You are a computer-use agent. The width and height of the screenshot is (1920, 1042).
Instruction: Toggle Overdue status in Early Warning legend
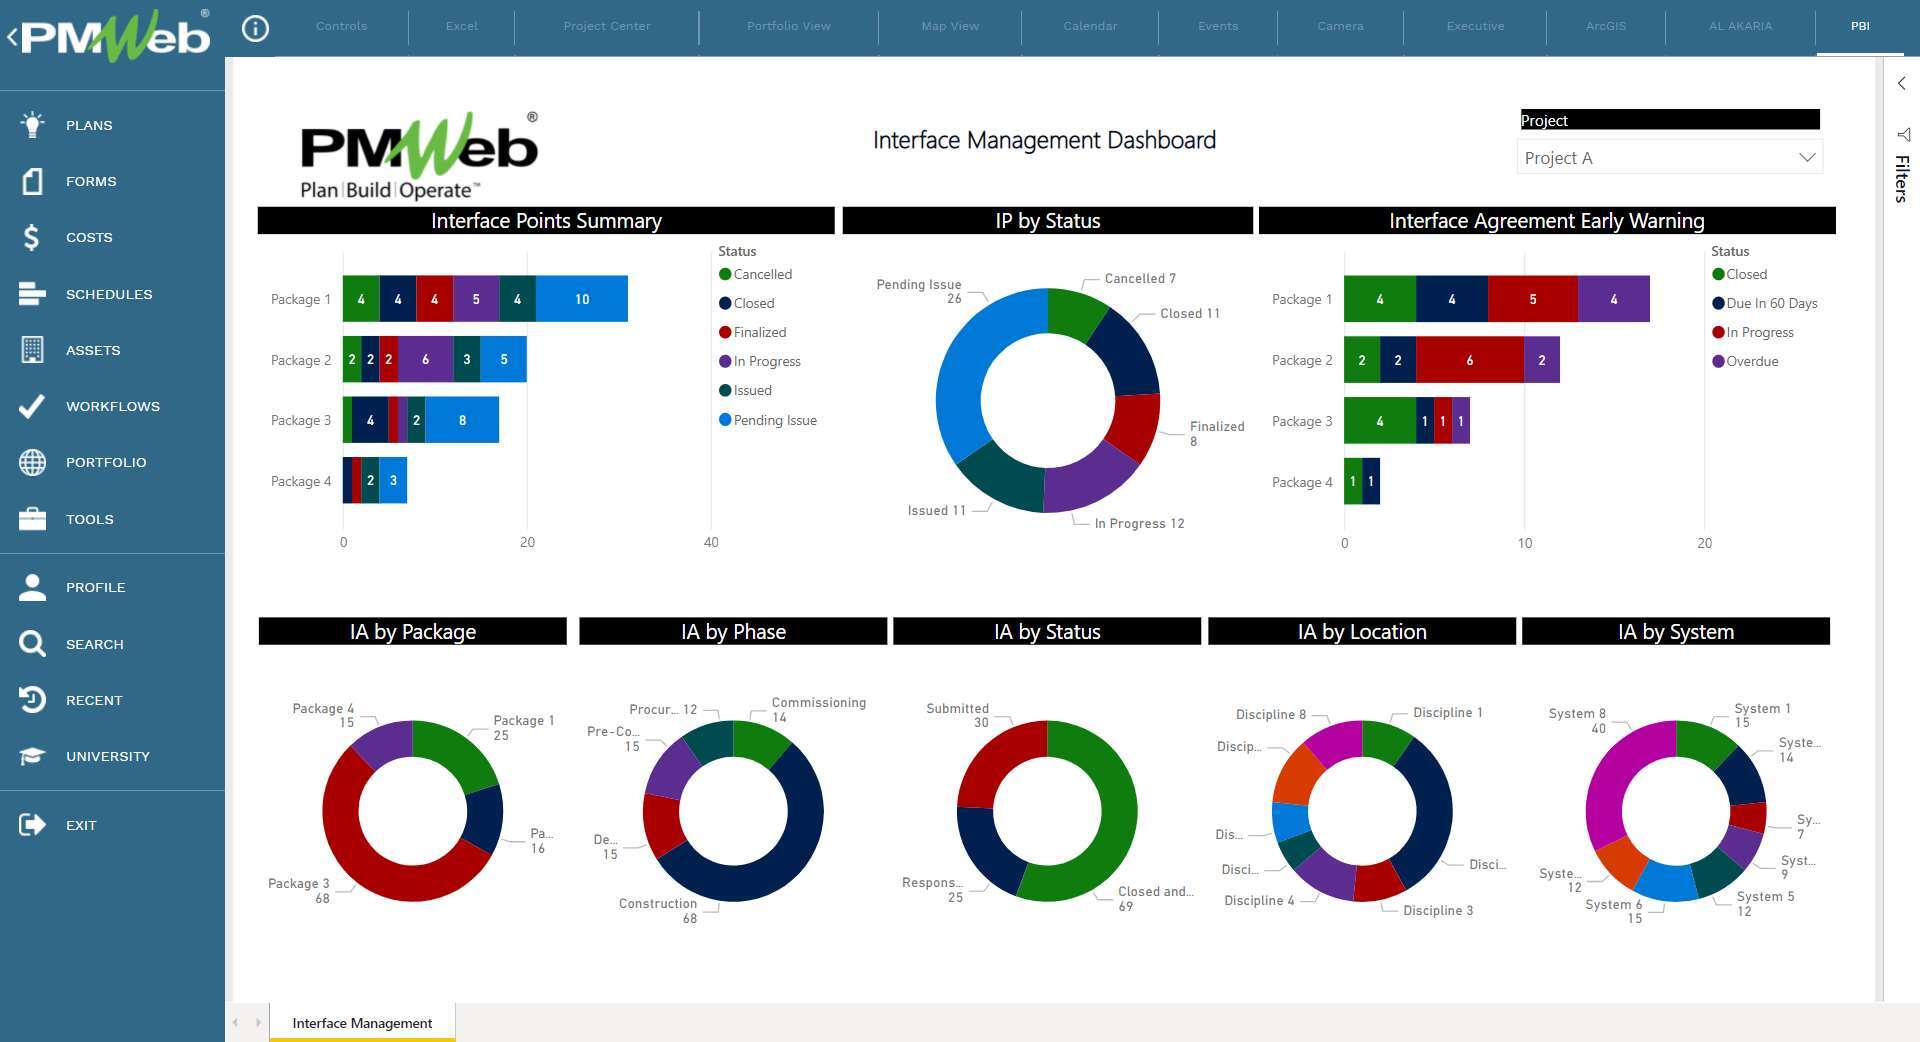pos(1747,361)
